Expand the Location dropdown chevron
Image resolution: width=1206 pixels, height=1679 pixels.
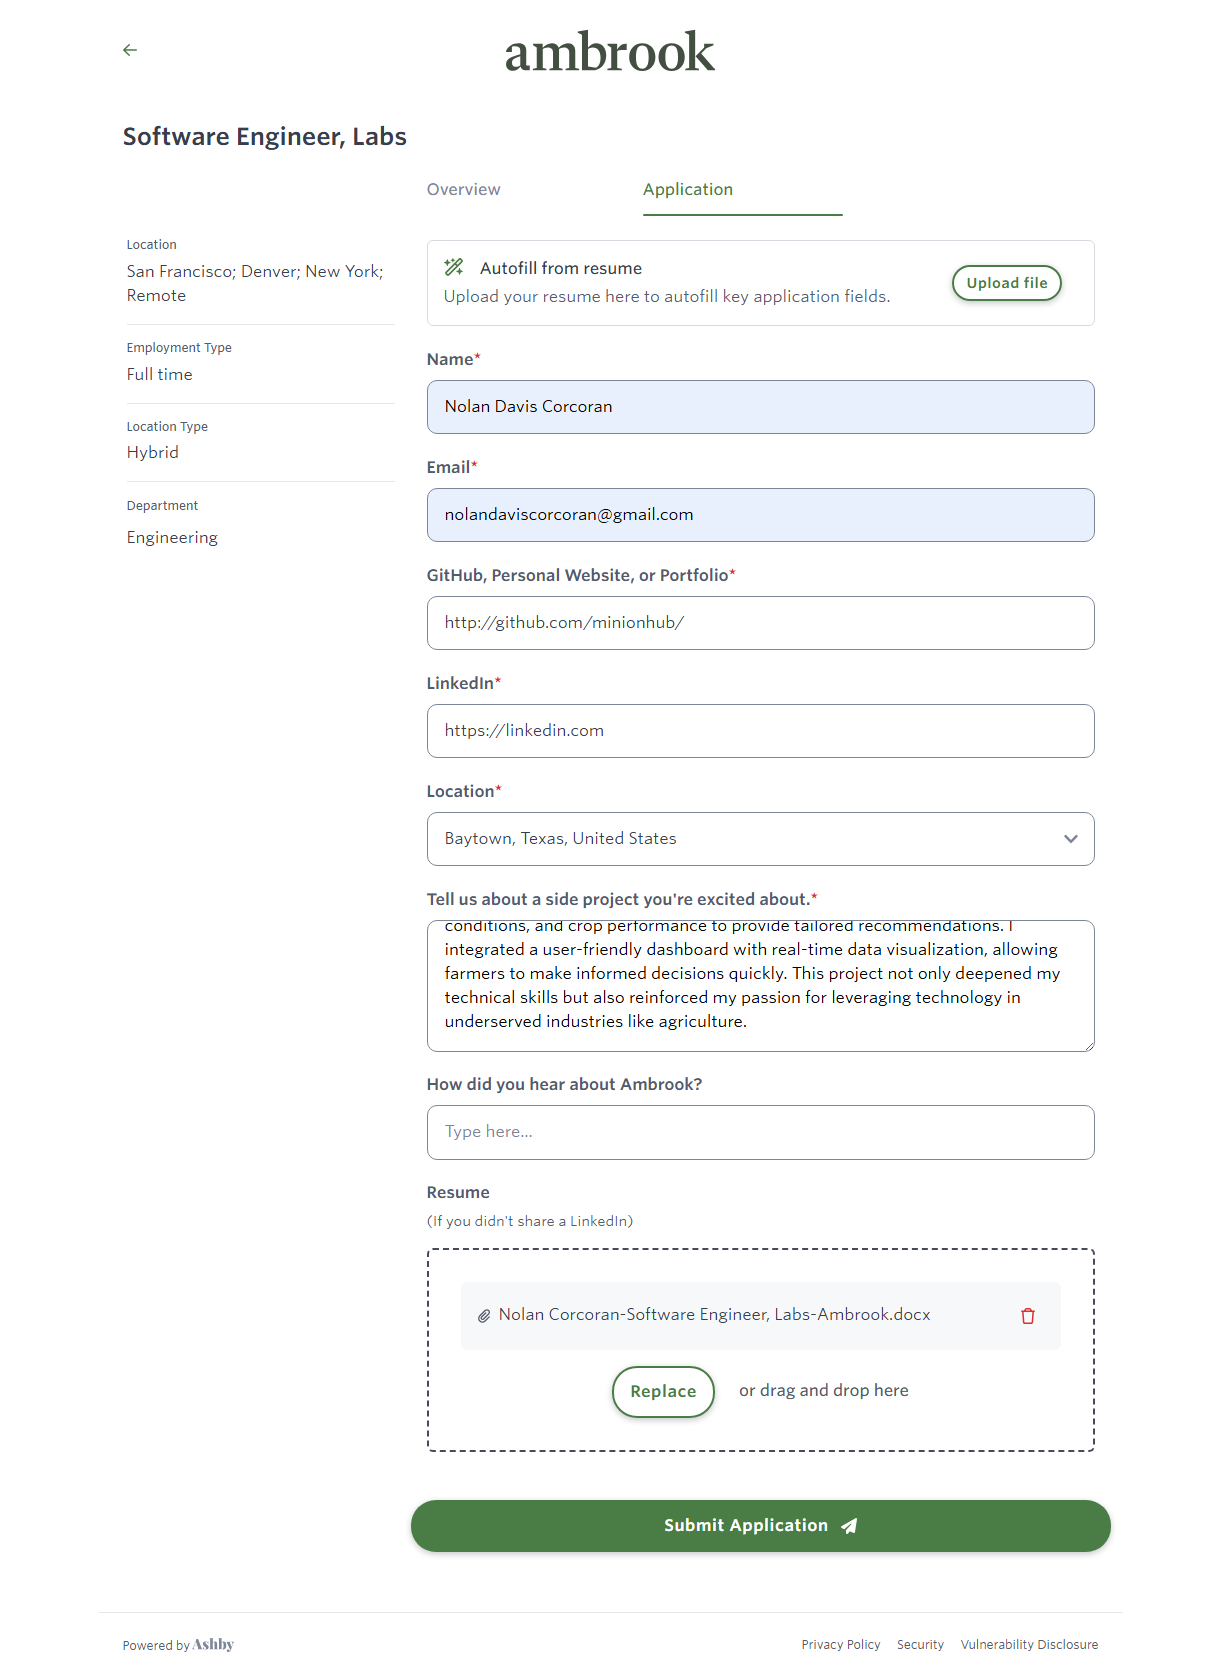pos(1070,839)
